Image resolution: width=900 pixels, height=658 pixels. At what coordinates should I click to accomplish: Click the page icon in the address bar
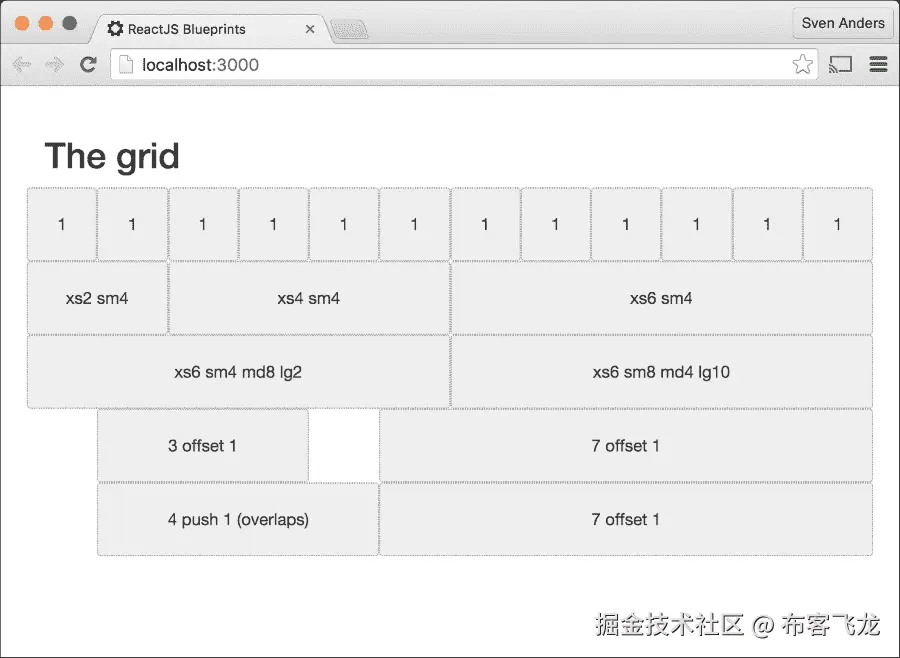[126, 63]
